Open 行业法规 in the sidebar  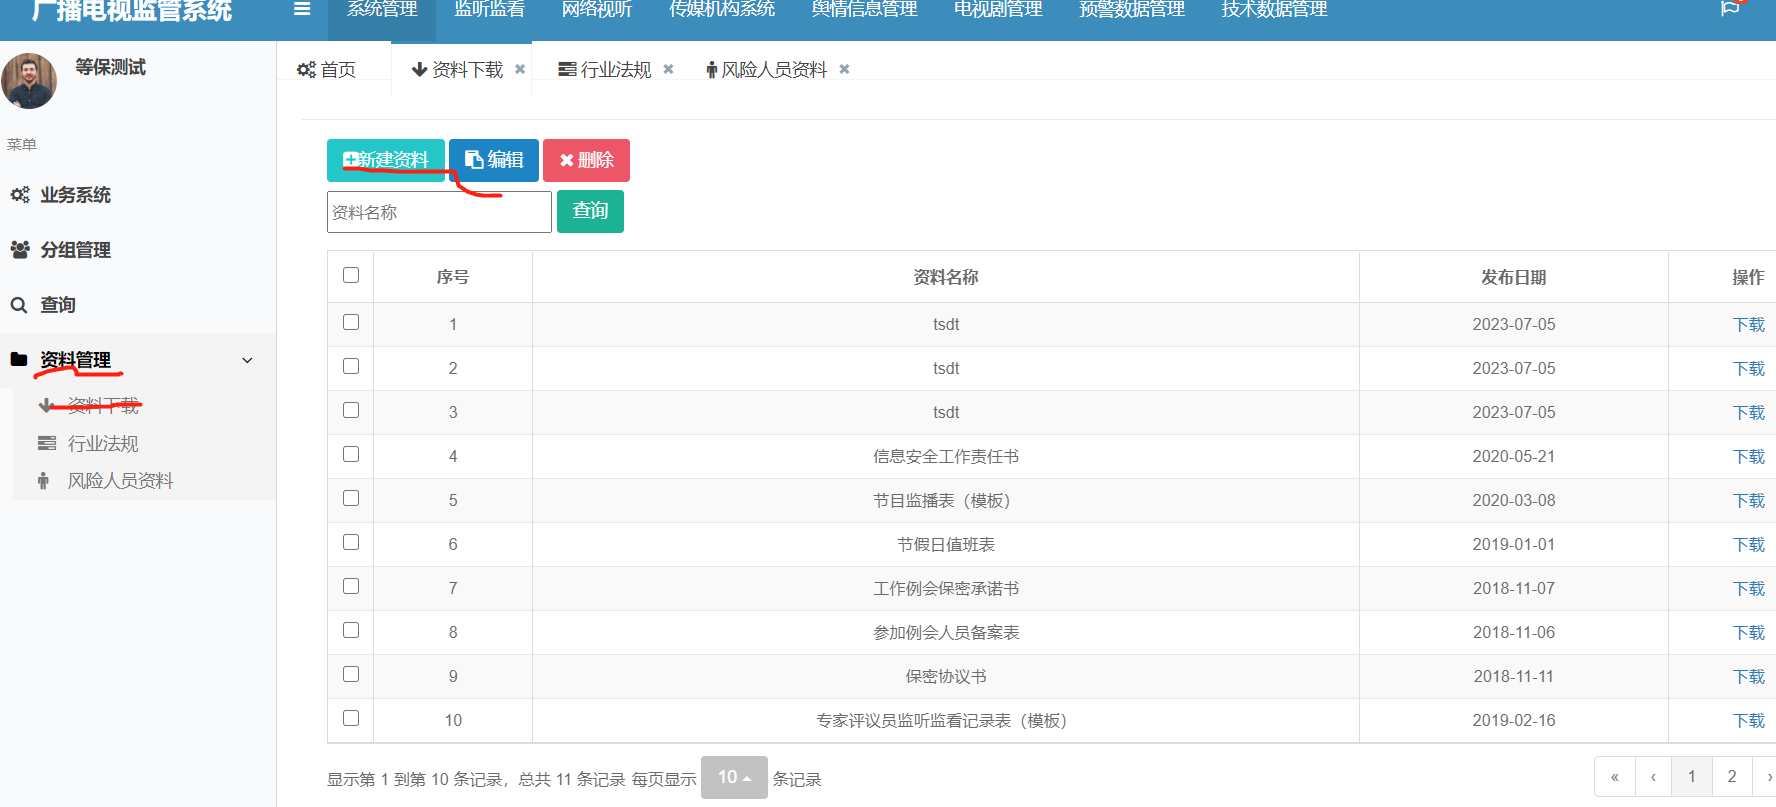(103, 443)
